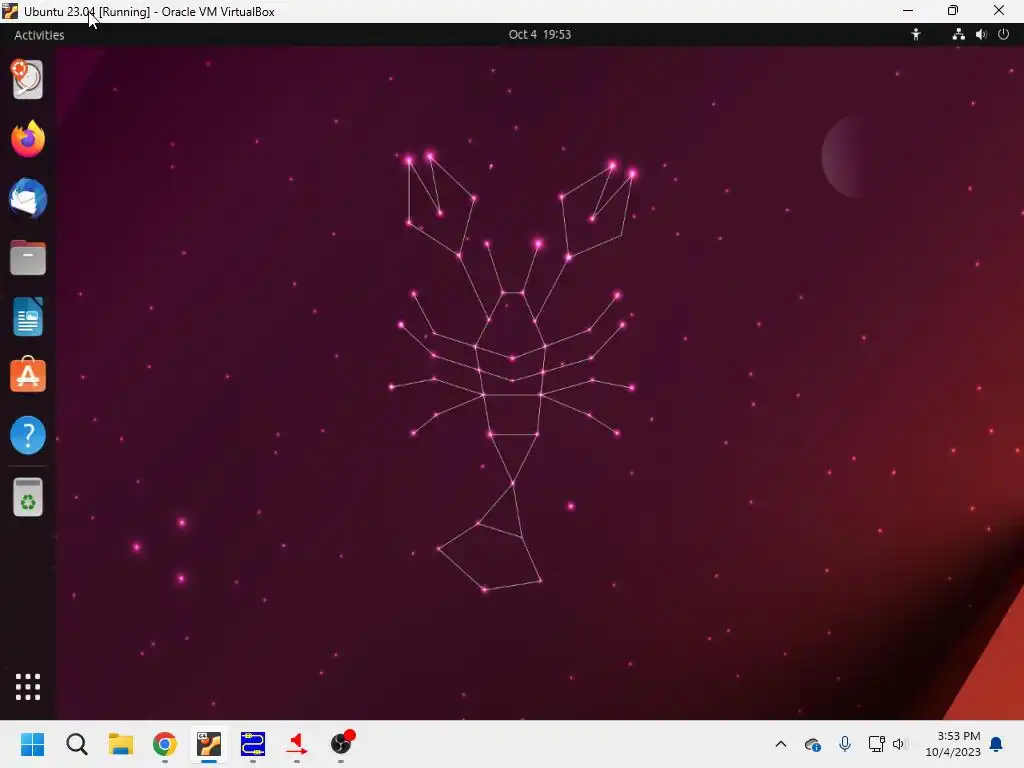Restore down the VirtualBox window
This screenshot has height=768, width=1024.
click(x=953, y=10)
